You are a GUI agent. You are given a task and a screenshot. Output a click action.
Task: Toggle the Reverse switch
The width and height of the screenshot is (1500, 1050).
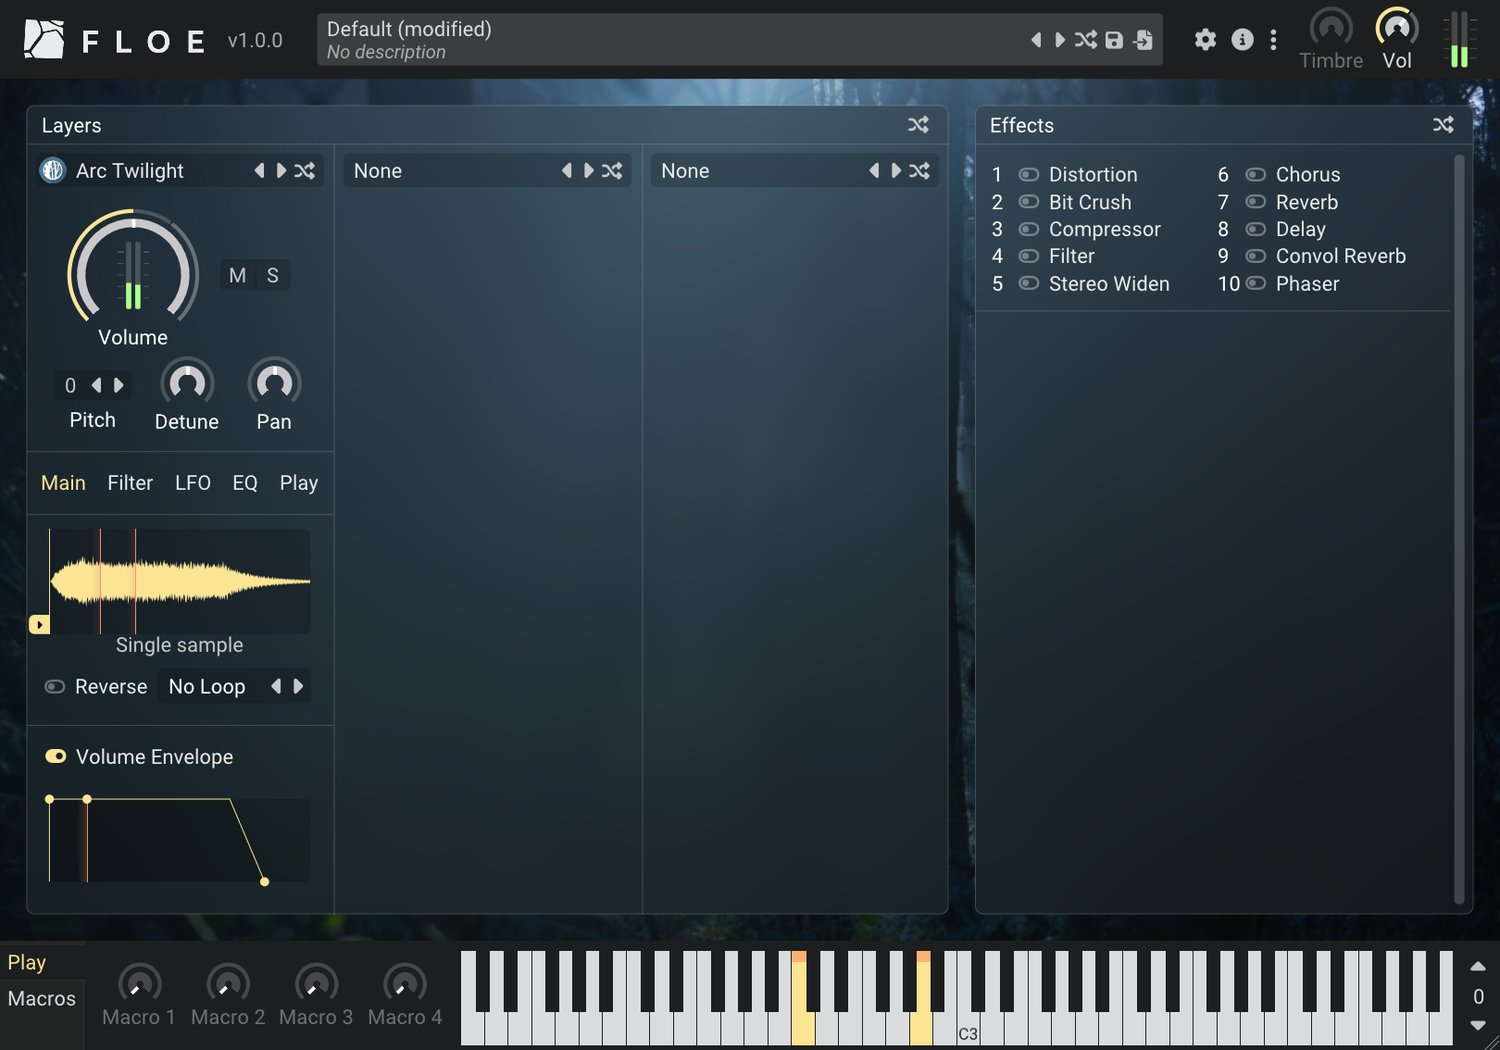[55, 687]
